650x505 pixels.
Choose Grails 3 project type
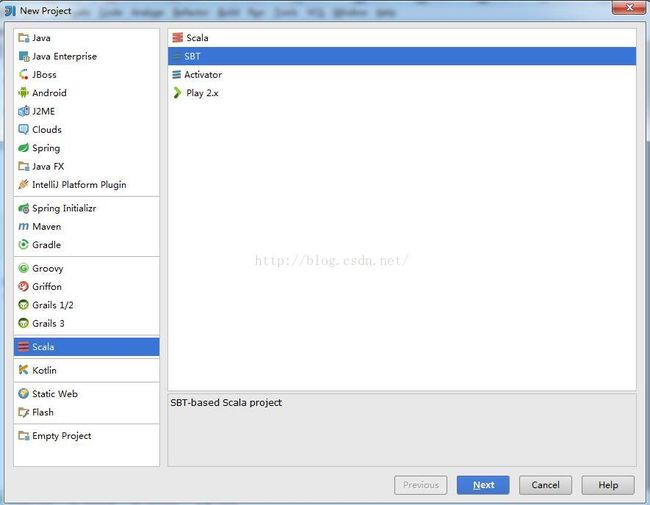[86, 323]
